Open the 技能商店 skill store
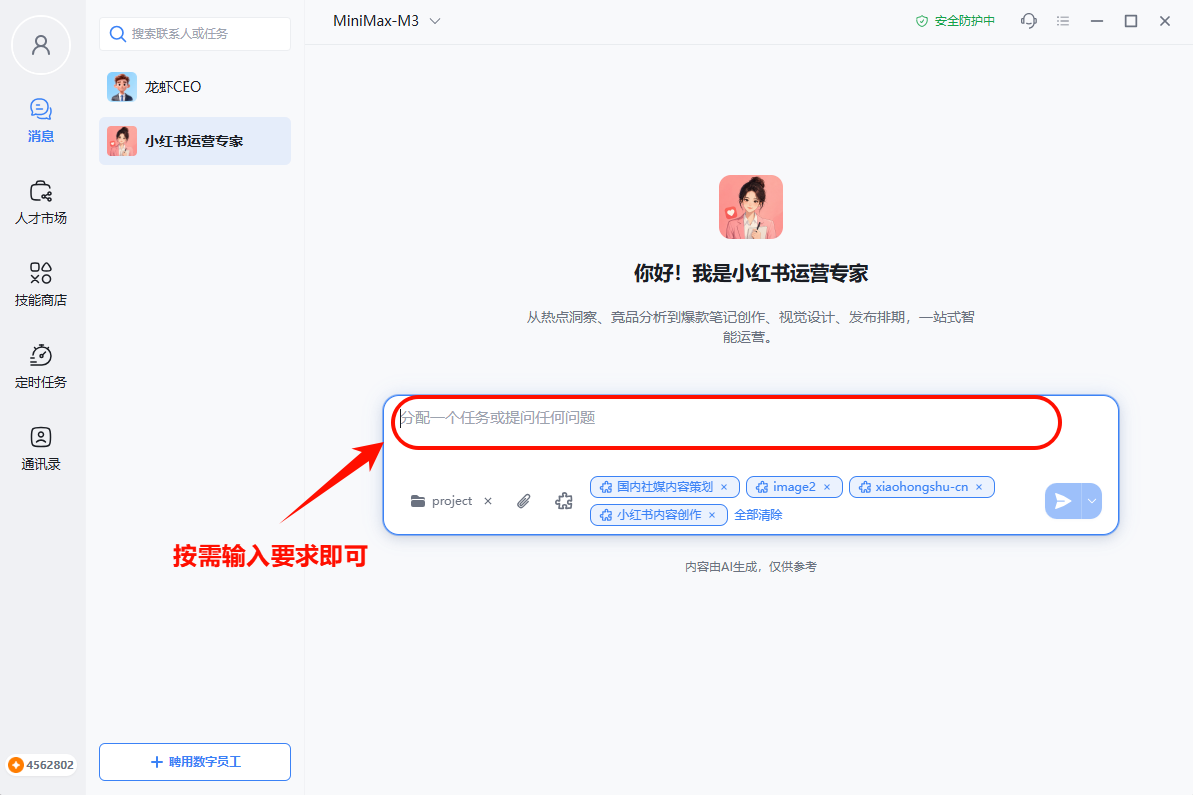The image size is (1193, 795). [x=41, y=285]
